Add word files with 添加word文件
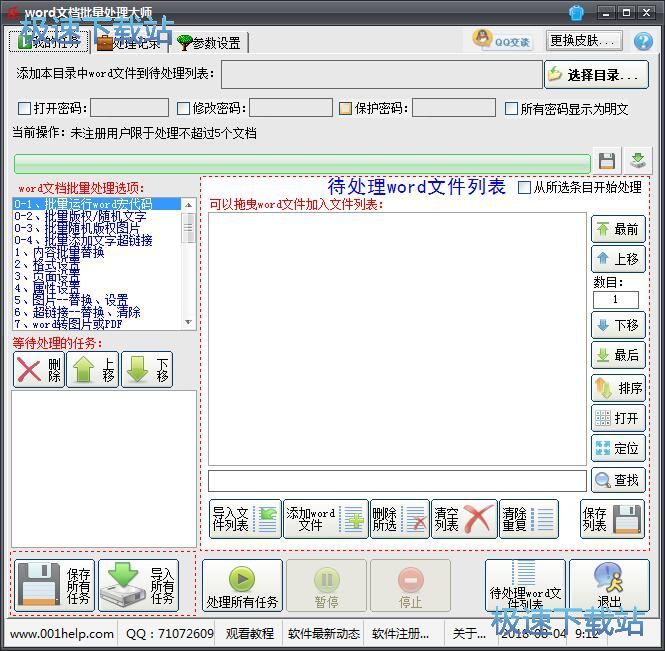Image resolution: width=665 pixels, height=651 pixels. click(325, 519)
